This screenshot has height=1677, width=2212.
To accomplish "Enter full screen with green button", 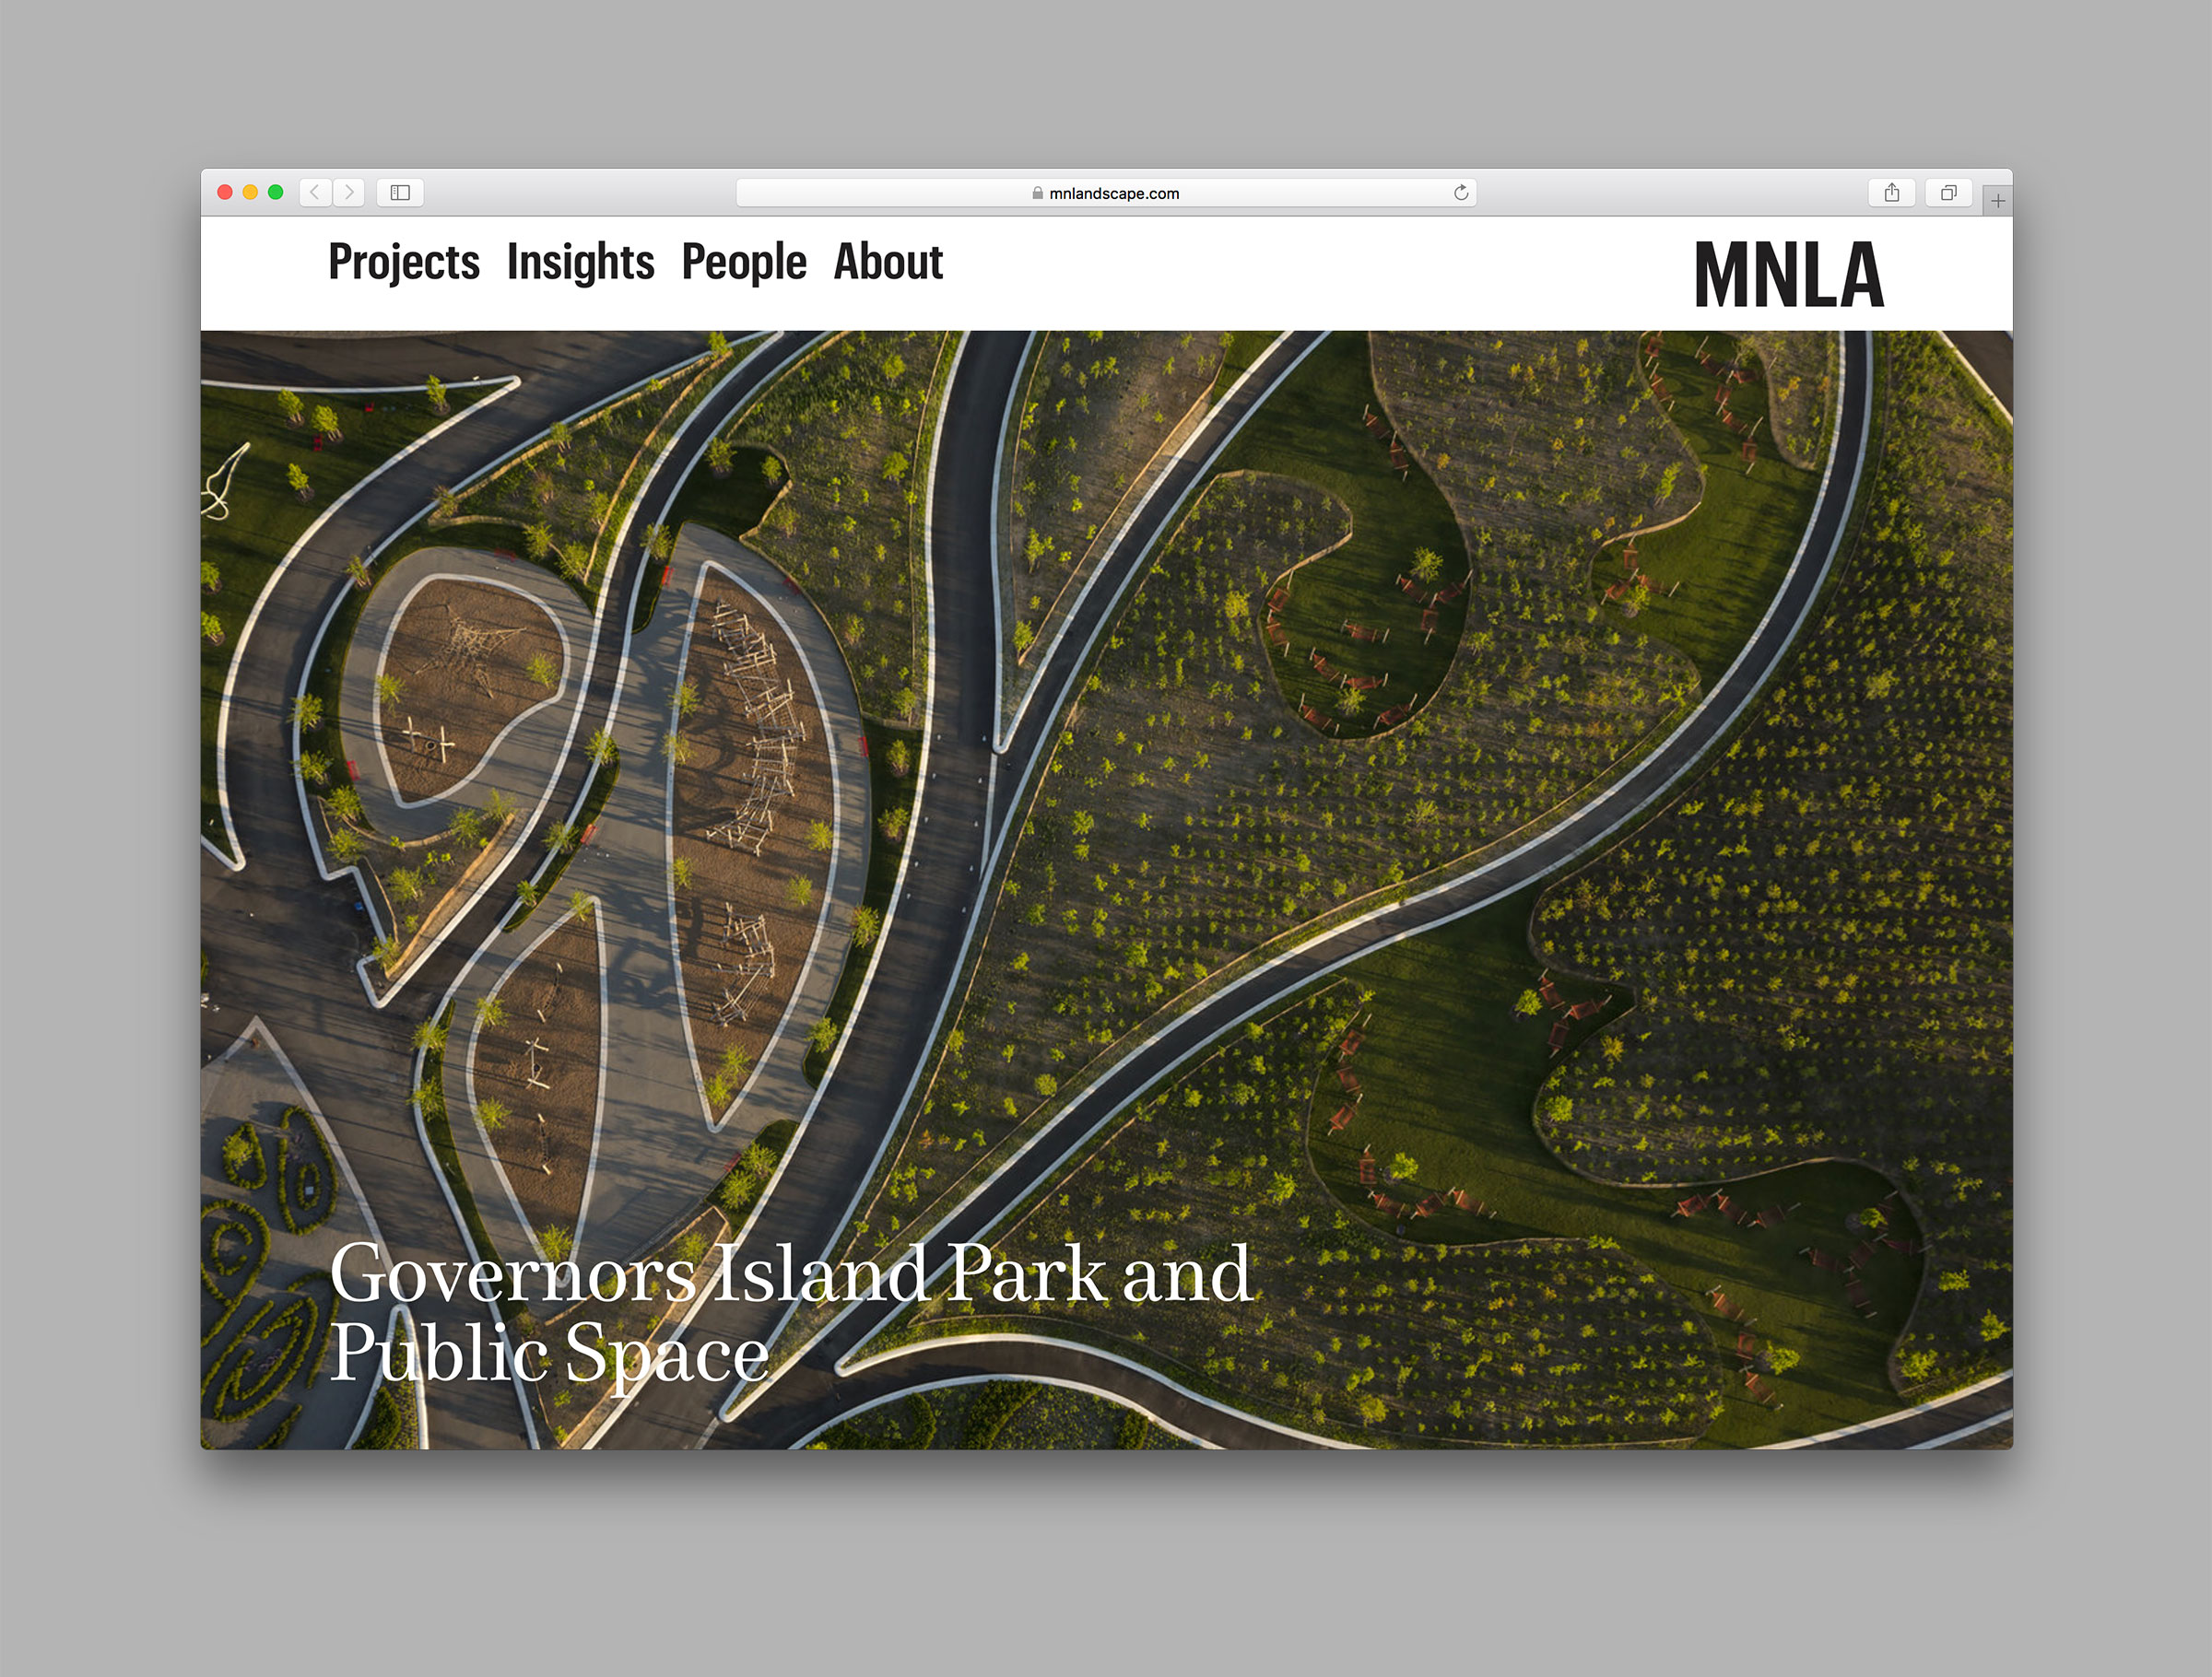I will tap(276, 193).
